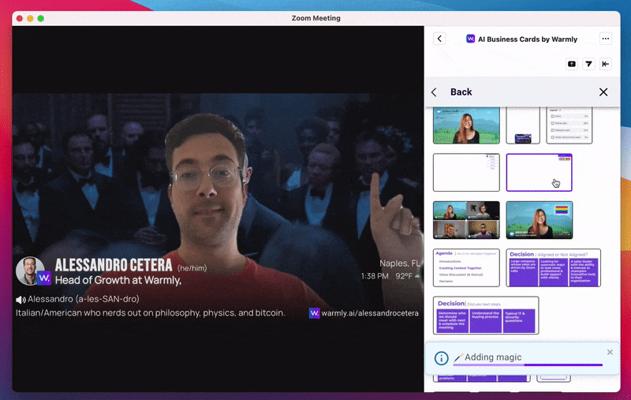631x400 pixels.
Task: Click the Warmly logo beside the profile link
Action: [x=314, y=313]
